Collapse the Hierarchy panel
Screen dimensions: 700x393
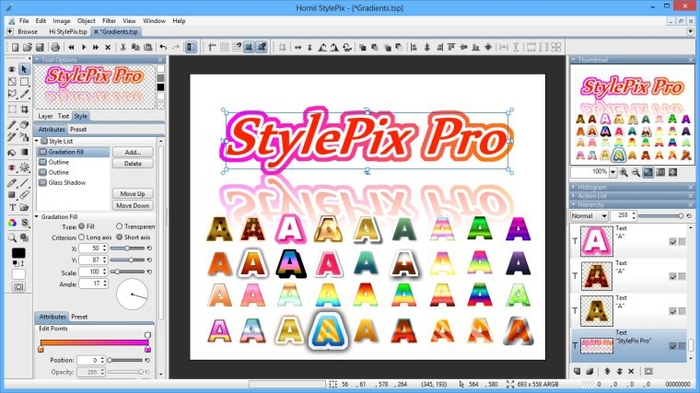[574, 205]
